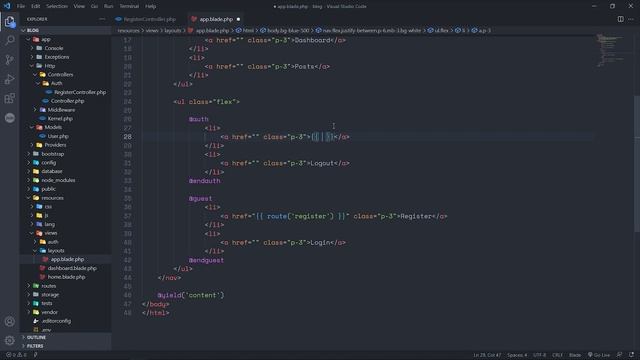Open Explorer panel more actions ellipsis
640x360 pixels.
point(102,19)
